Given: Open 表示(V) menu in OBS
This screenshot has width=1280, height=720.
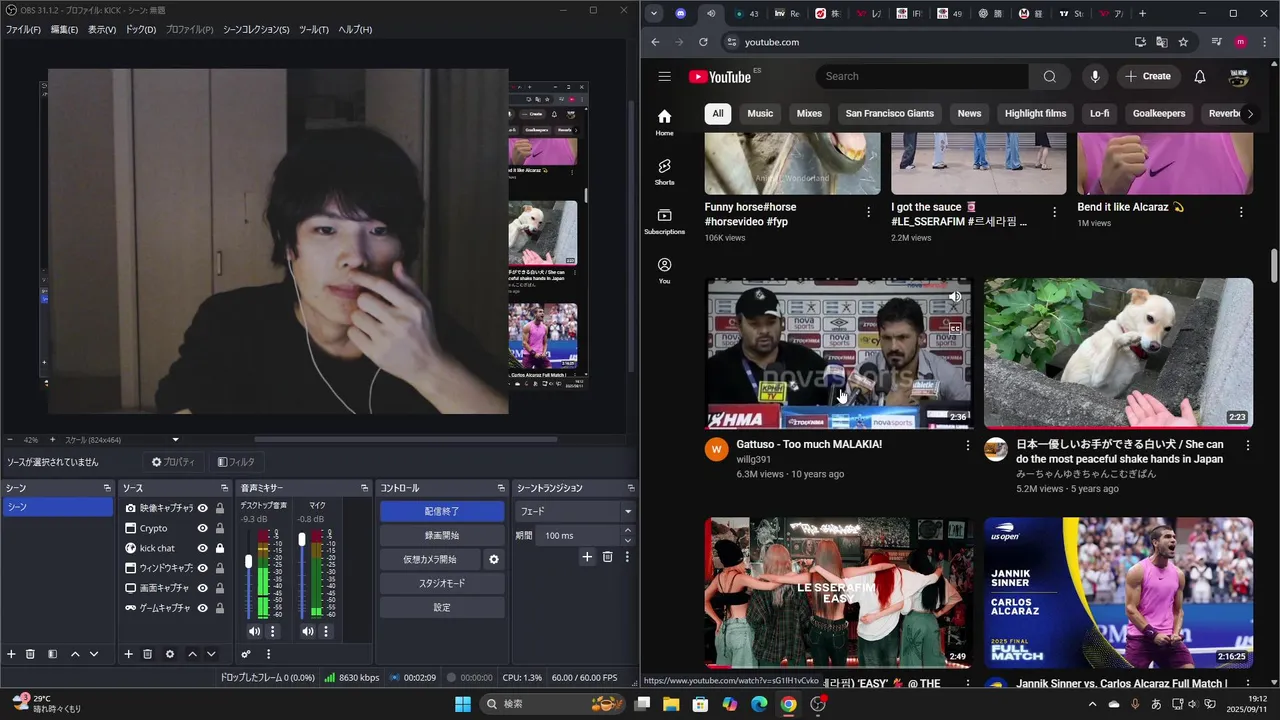Looking at the screenshot, I should (x=102, y=30).
